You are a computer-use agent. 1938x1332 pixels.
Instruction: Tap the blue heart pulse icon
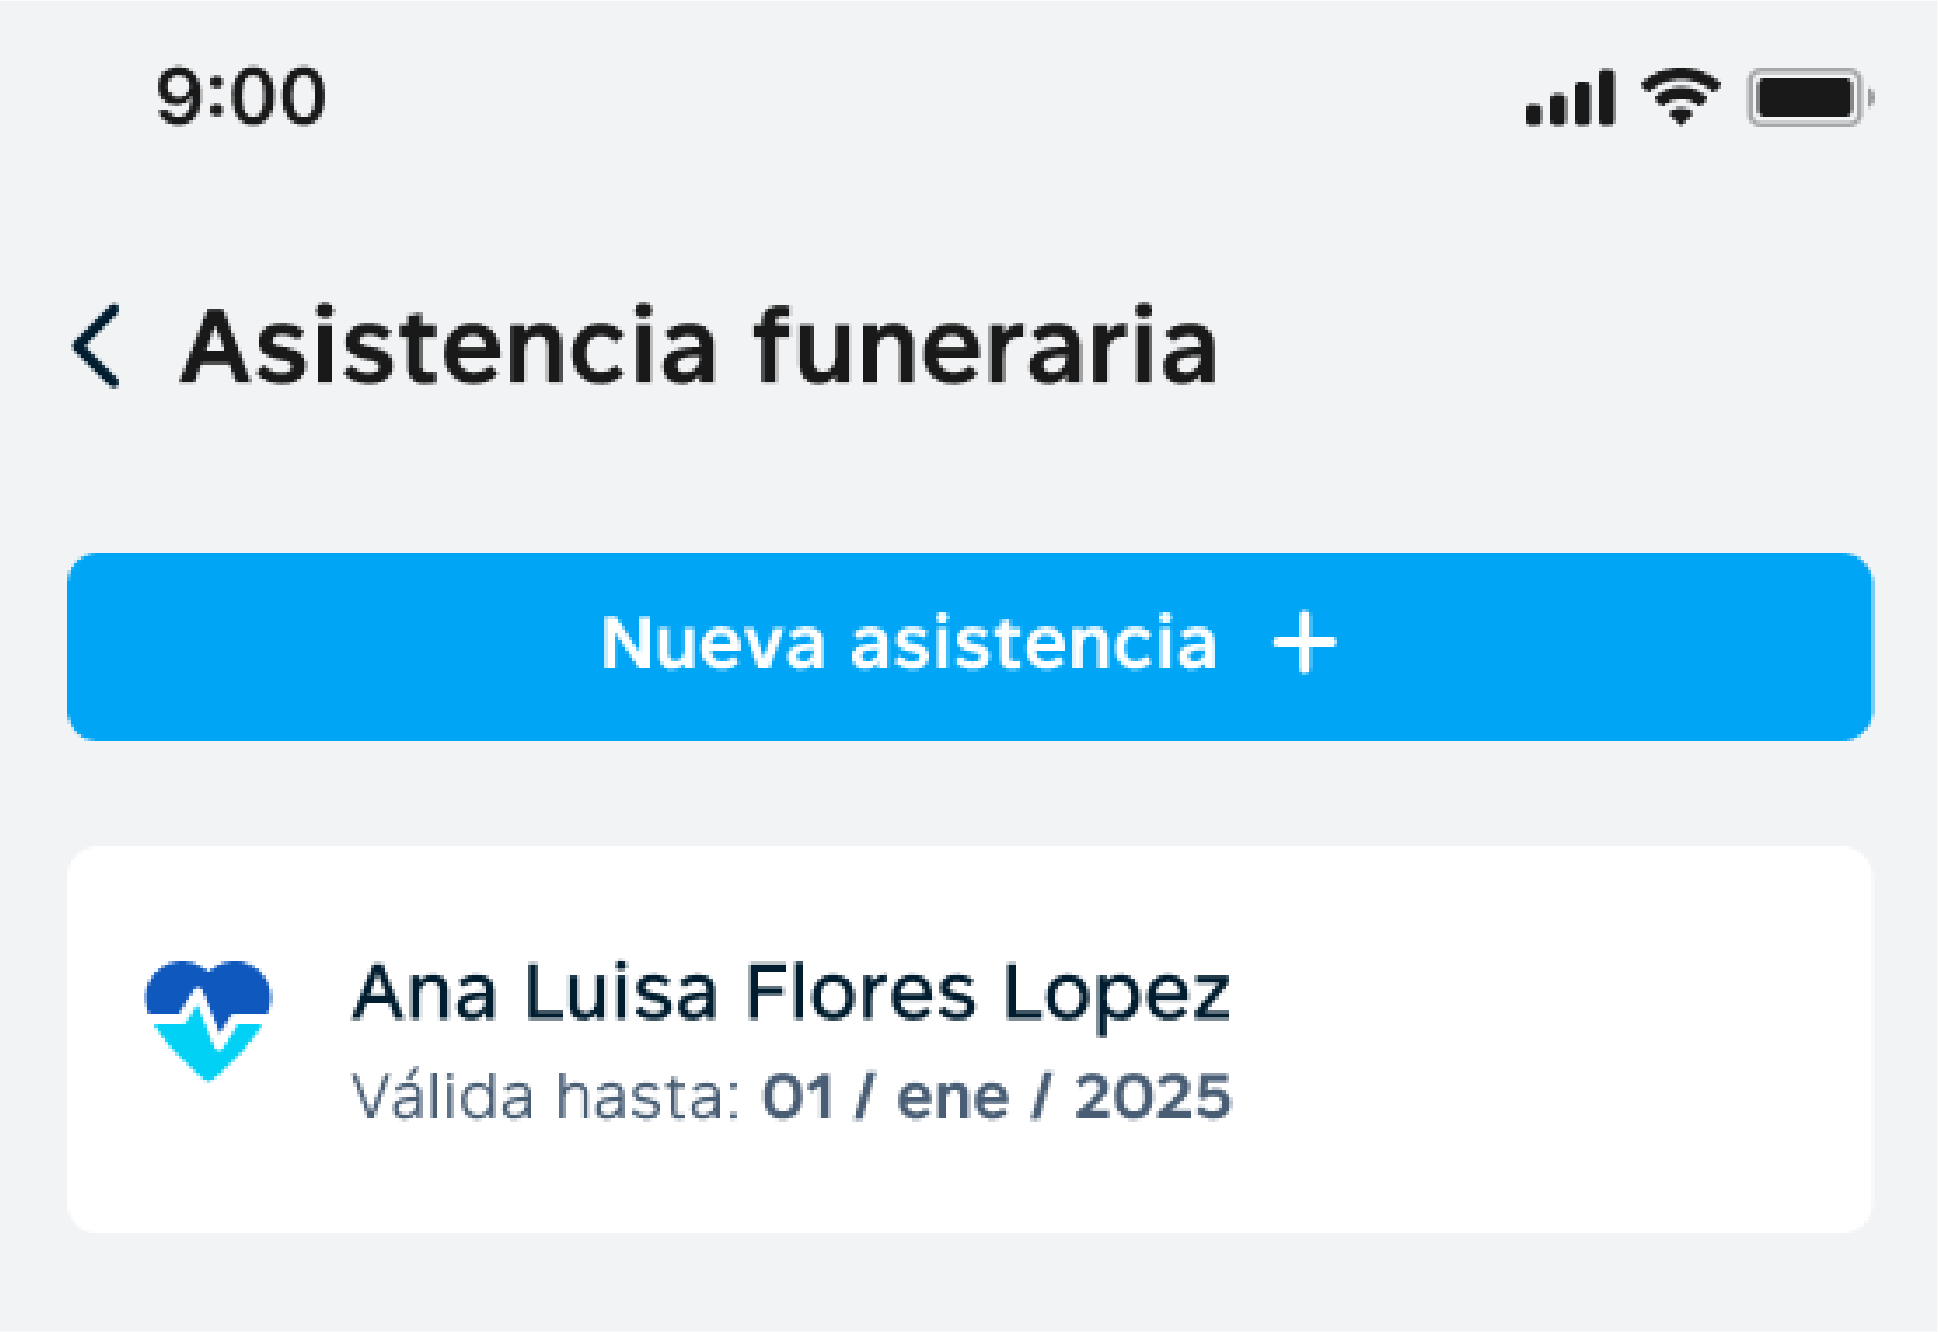208,1020
